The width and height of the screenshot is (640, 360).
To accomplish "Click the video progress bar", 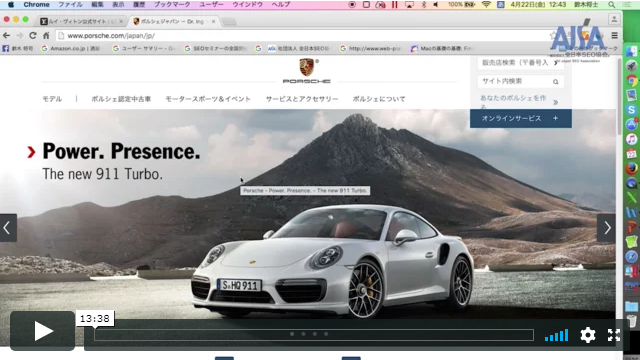I will tap(313, 335).
